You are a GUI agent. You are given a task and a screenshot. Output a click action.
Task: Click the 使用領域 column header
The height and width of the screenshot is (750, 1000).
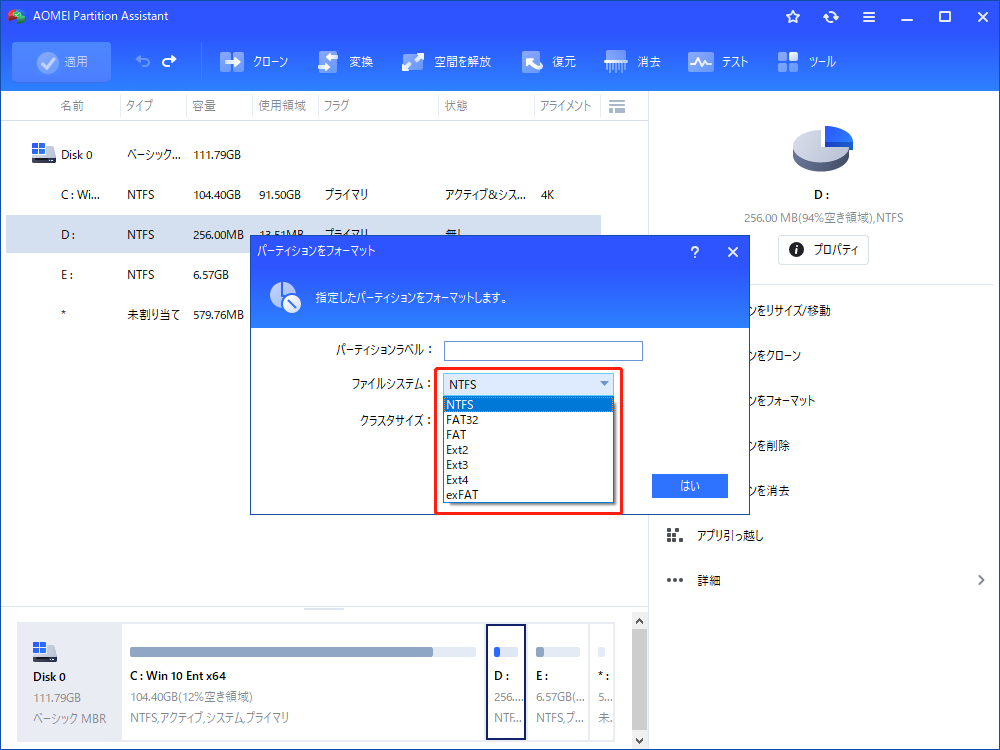click(x=282, y=106)
